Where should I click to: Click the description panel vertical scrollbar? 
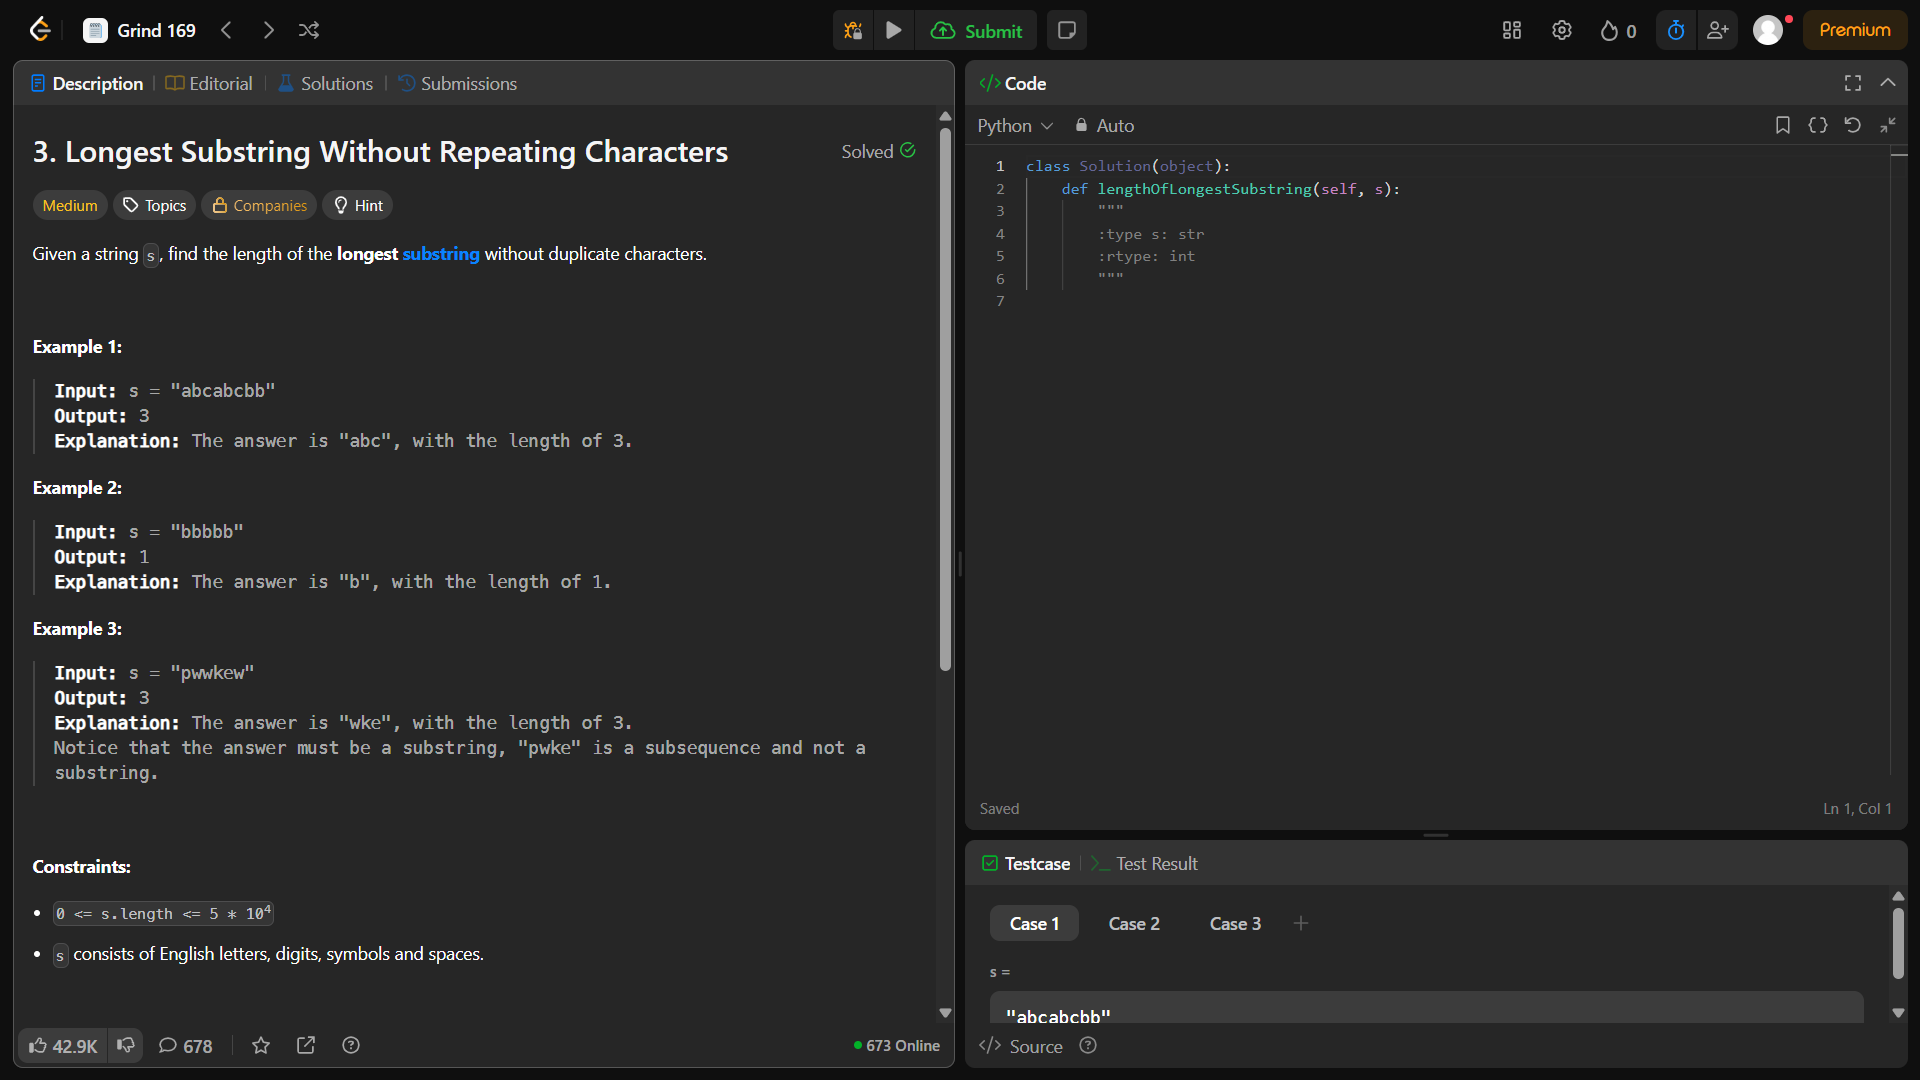point(945,400)
